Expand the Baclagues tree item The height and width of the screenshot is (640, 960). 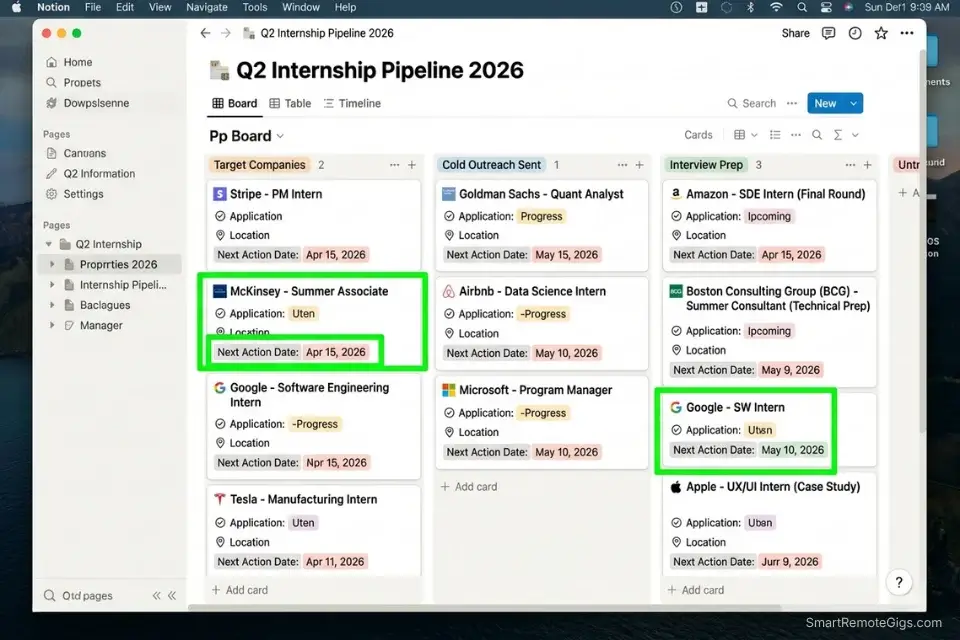tap(51, 305)
